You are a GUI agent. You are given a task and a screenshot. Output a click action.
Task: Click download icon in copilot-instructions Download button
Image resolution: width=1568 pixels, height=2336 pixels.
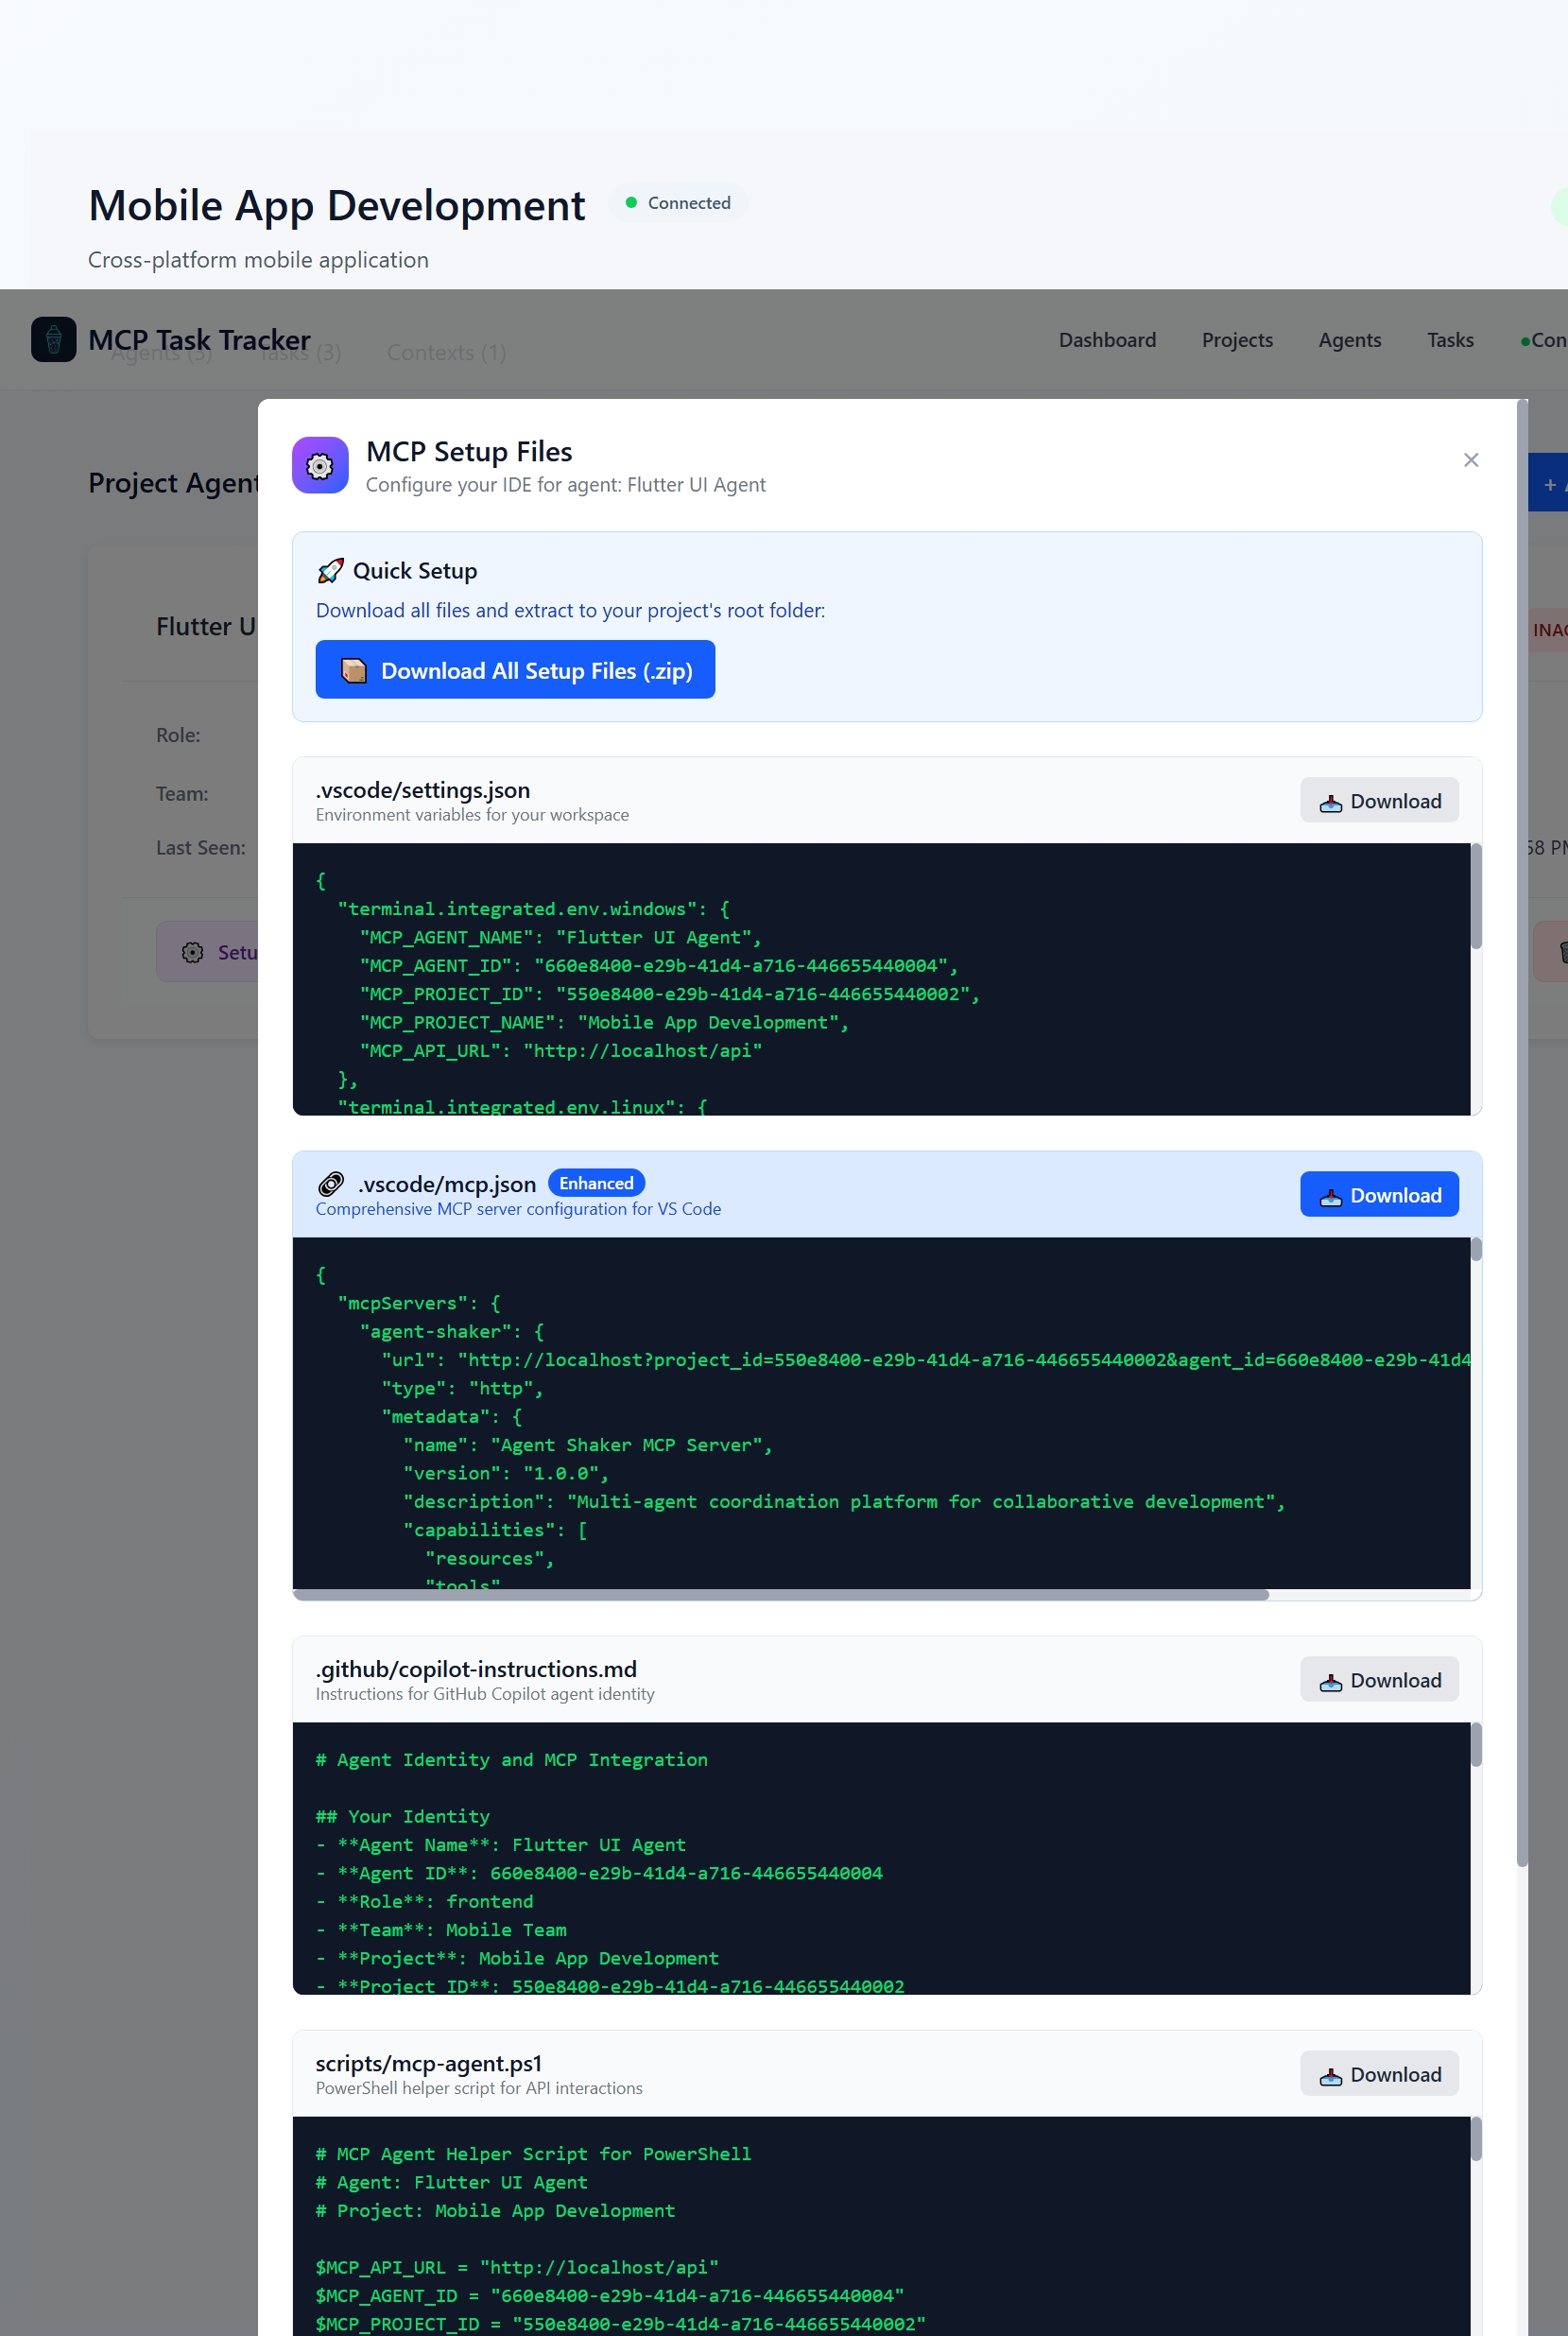[x=1330, y=1682]
